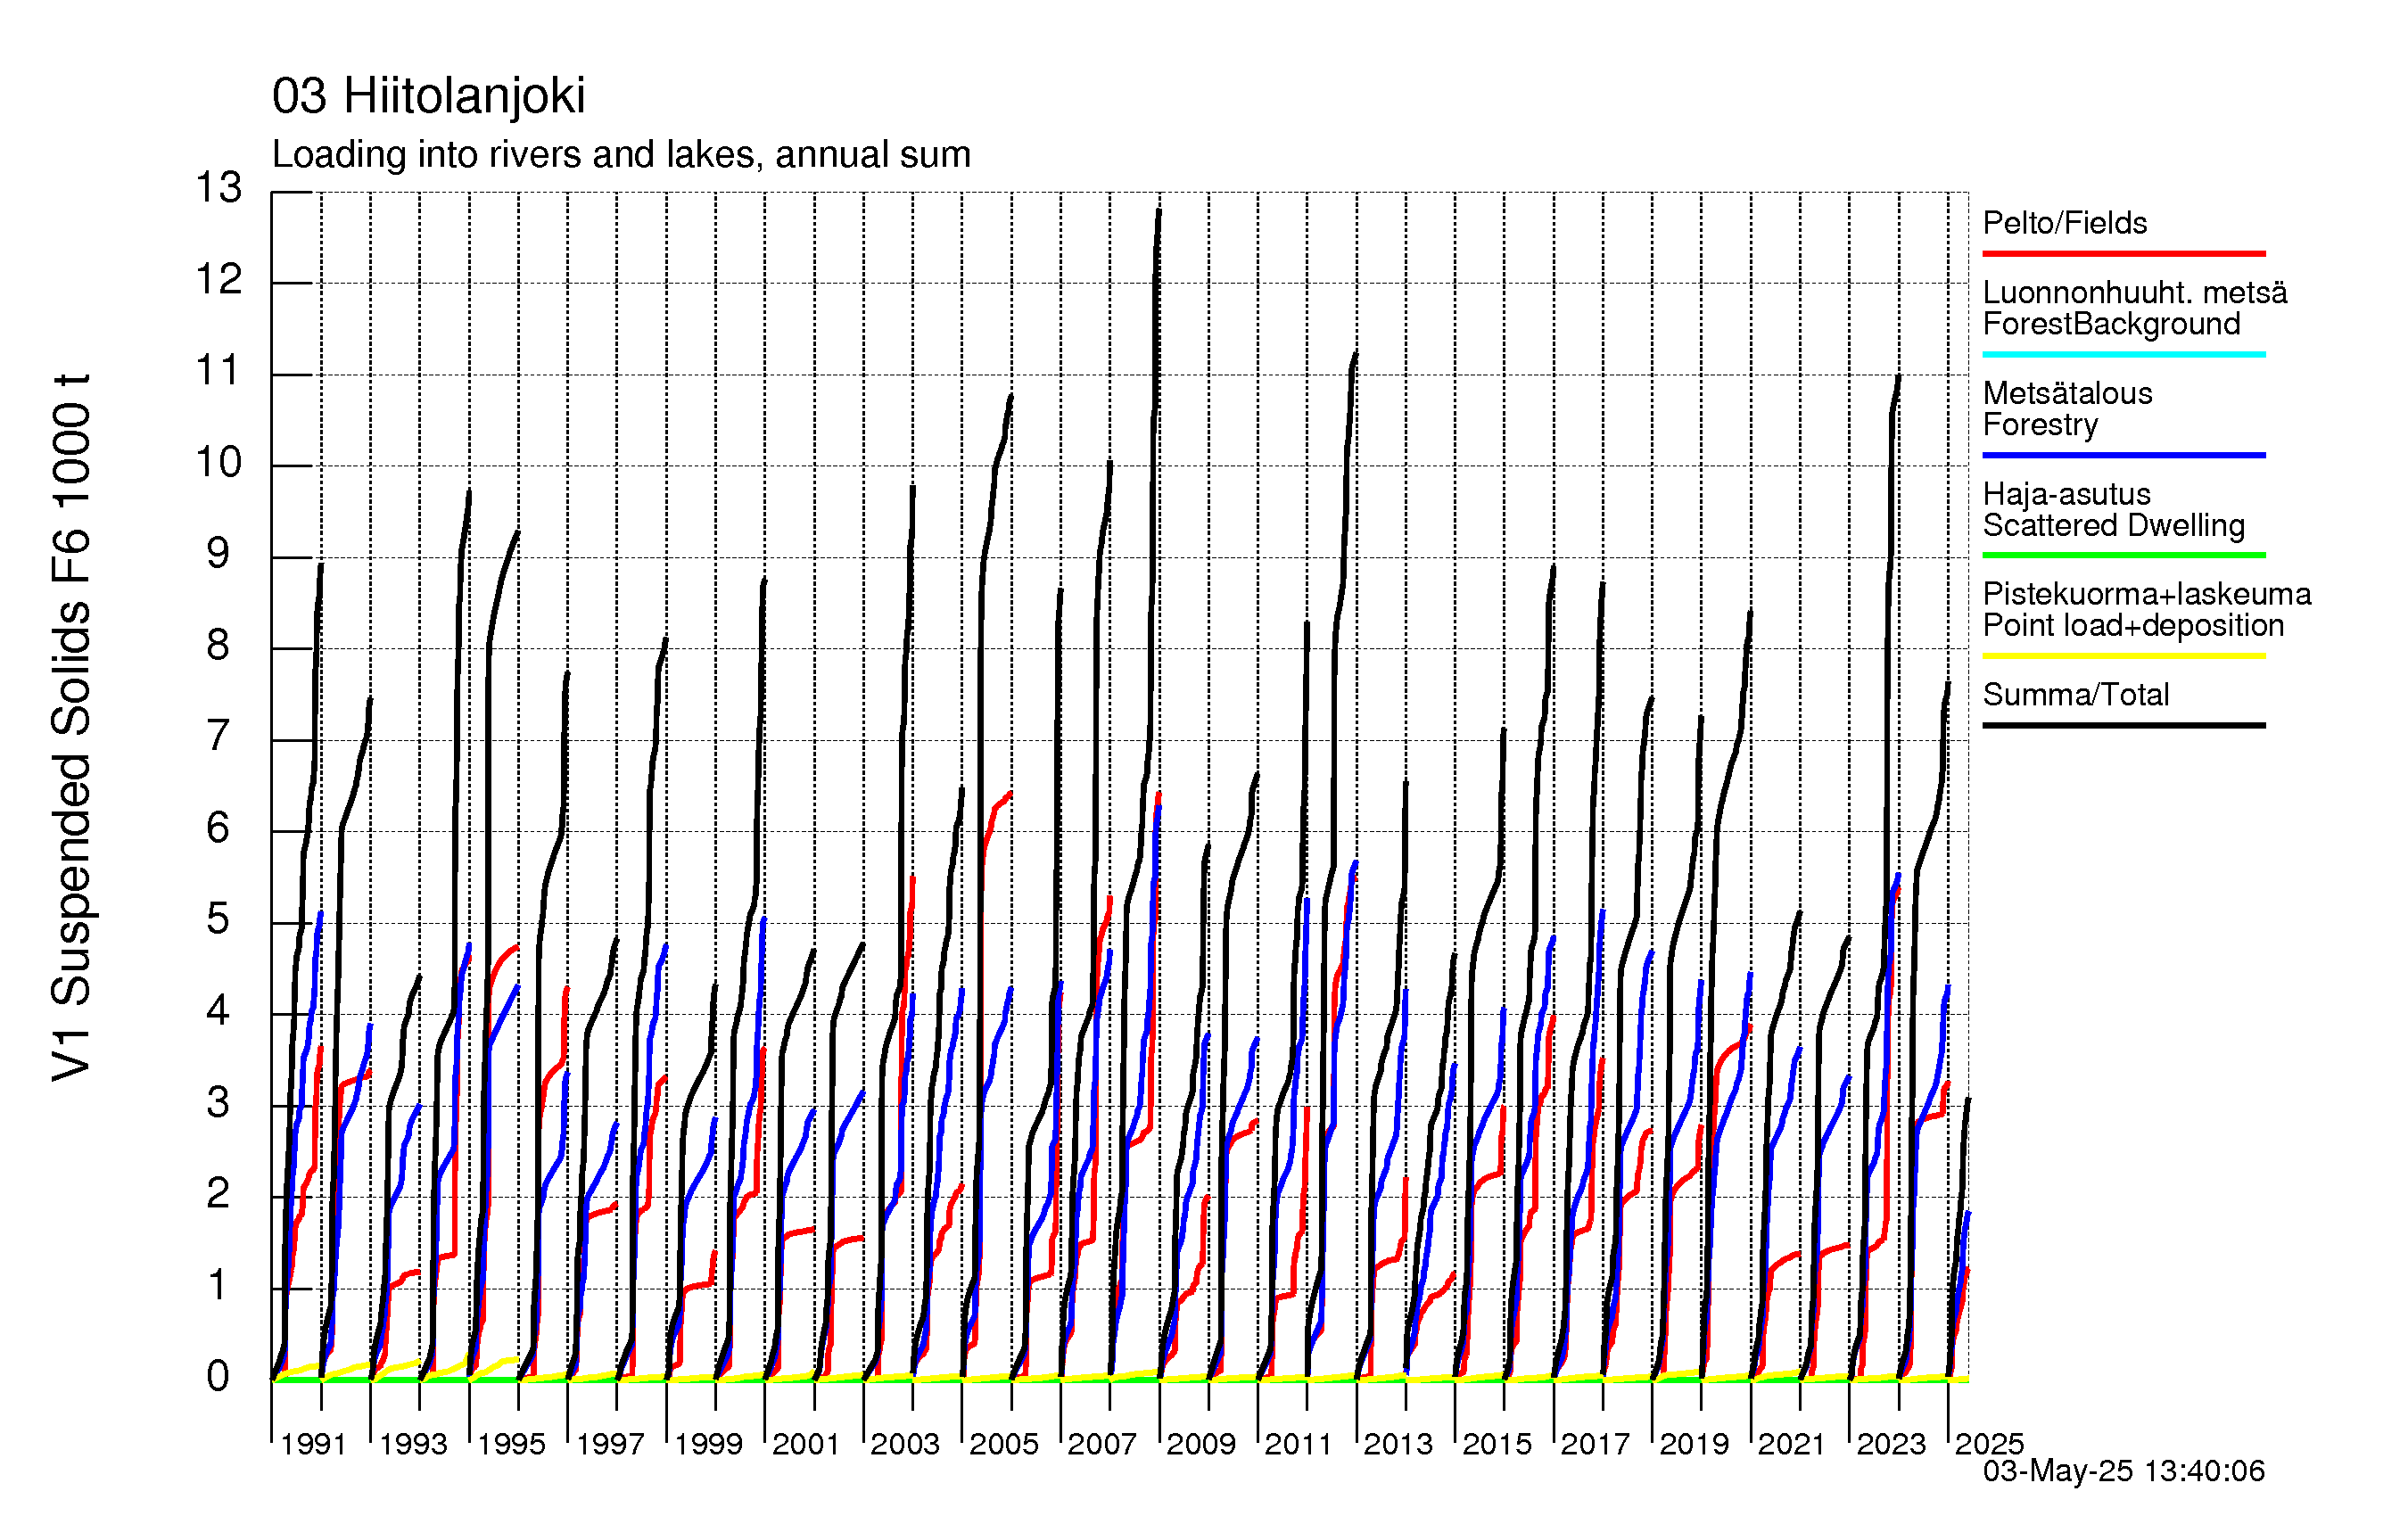2408x1516 pixels.
Task: Click the y-axis value 6
Action: [x=218, y=828]
